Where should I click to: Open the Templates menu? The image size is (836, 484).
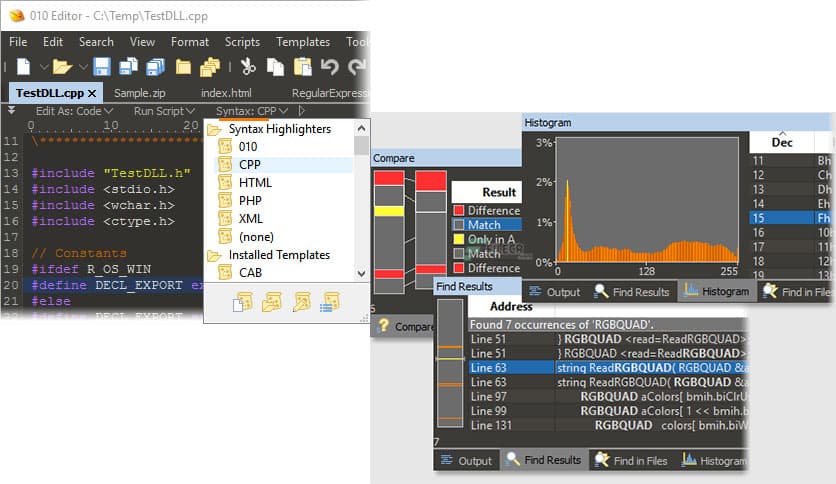(x=303, y=42)
